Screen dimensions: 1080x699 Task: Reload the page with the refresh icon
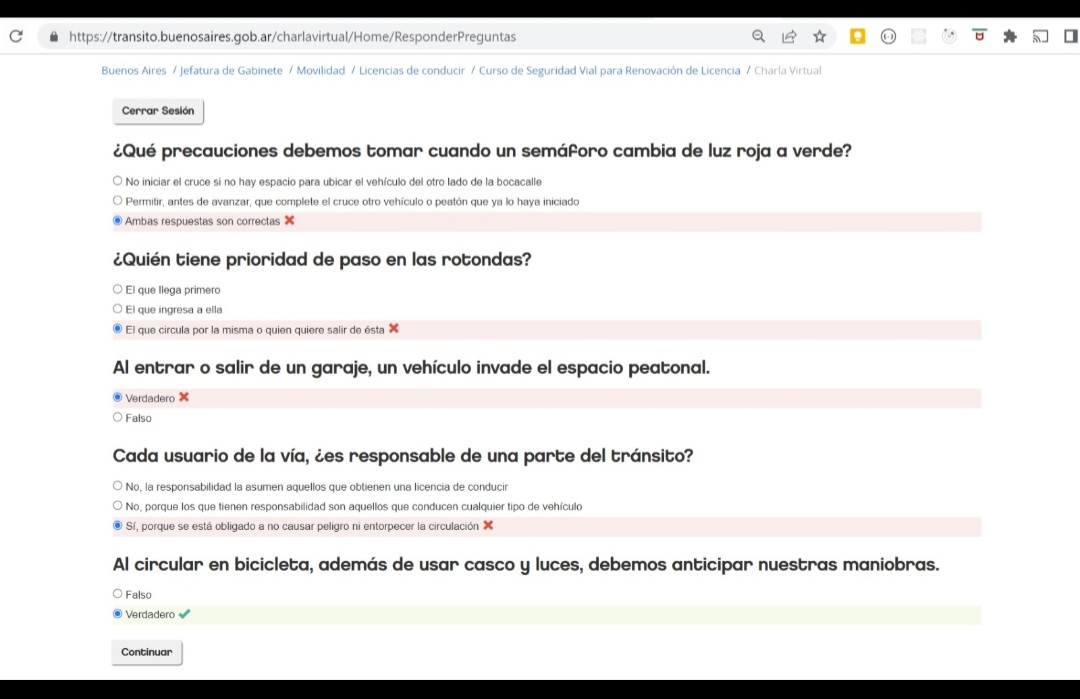pos(15,35)
